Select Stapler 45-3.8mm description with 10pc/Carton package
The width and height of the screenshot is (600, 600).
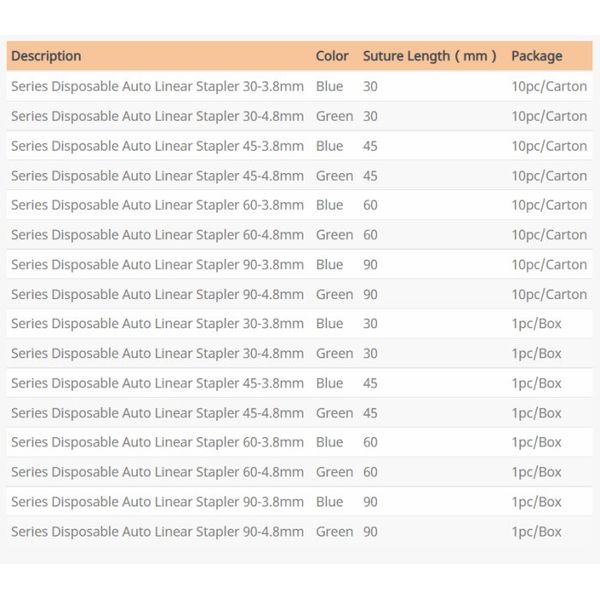point(157,146)
